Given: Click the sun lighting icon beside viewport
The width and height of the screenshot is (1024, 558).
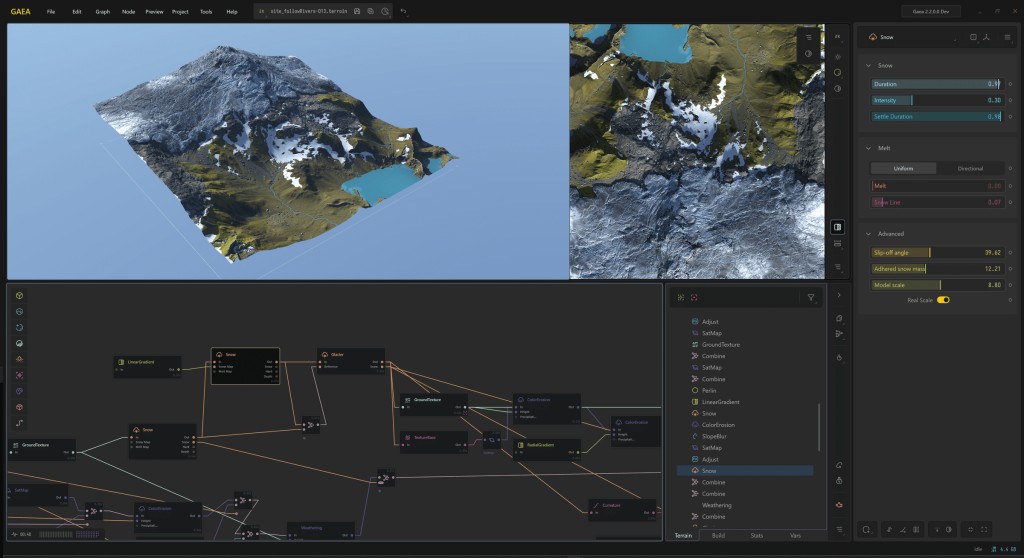Looking at the screenshot, I should [837, 57].
